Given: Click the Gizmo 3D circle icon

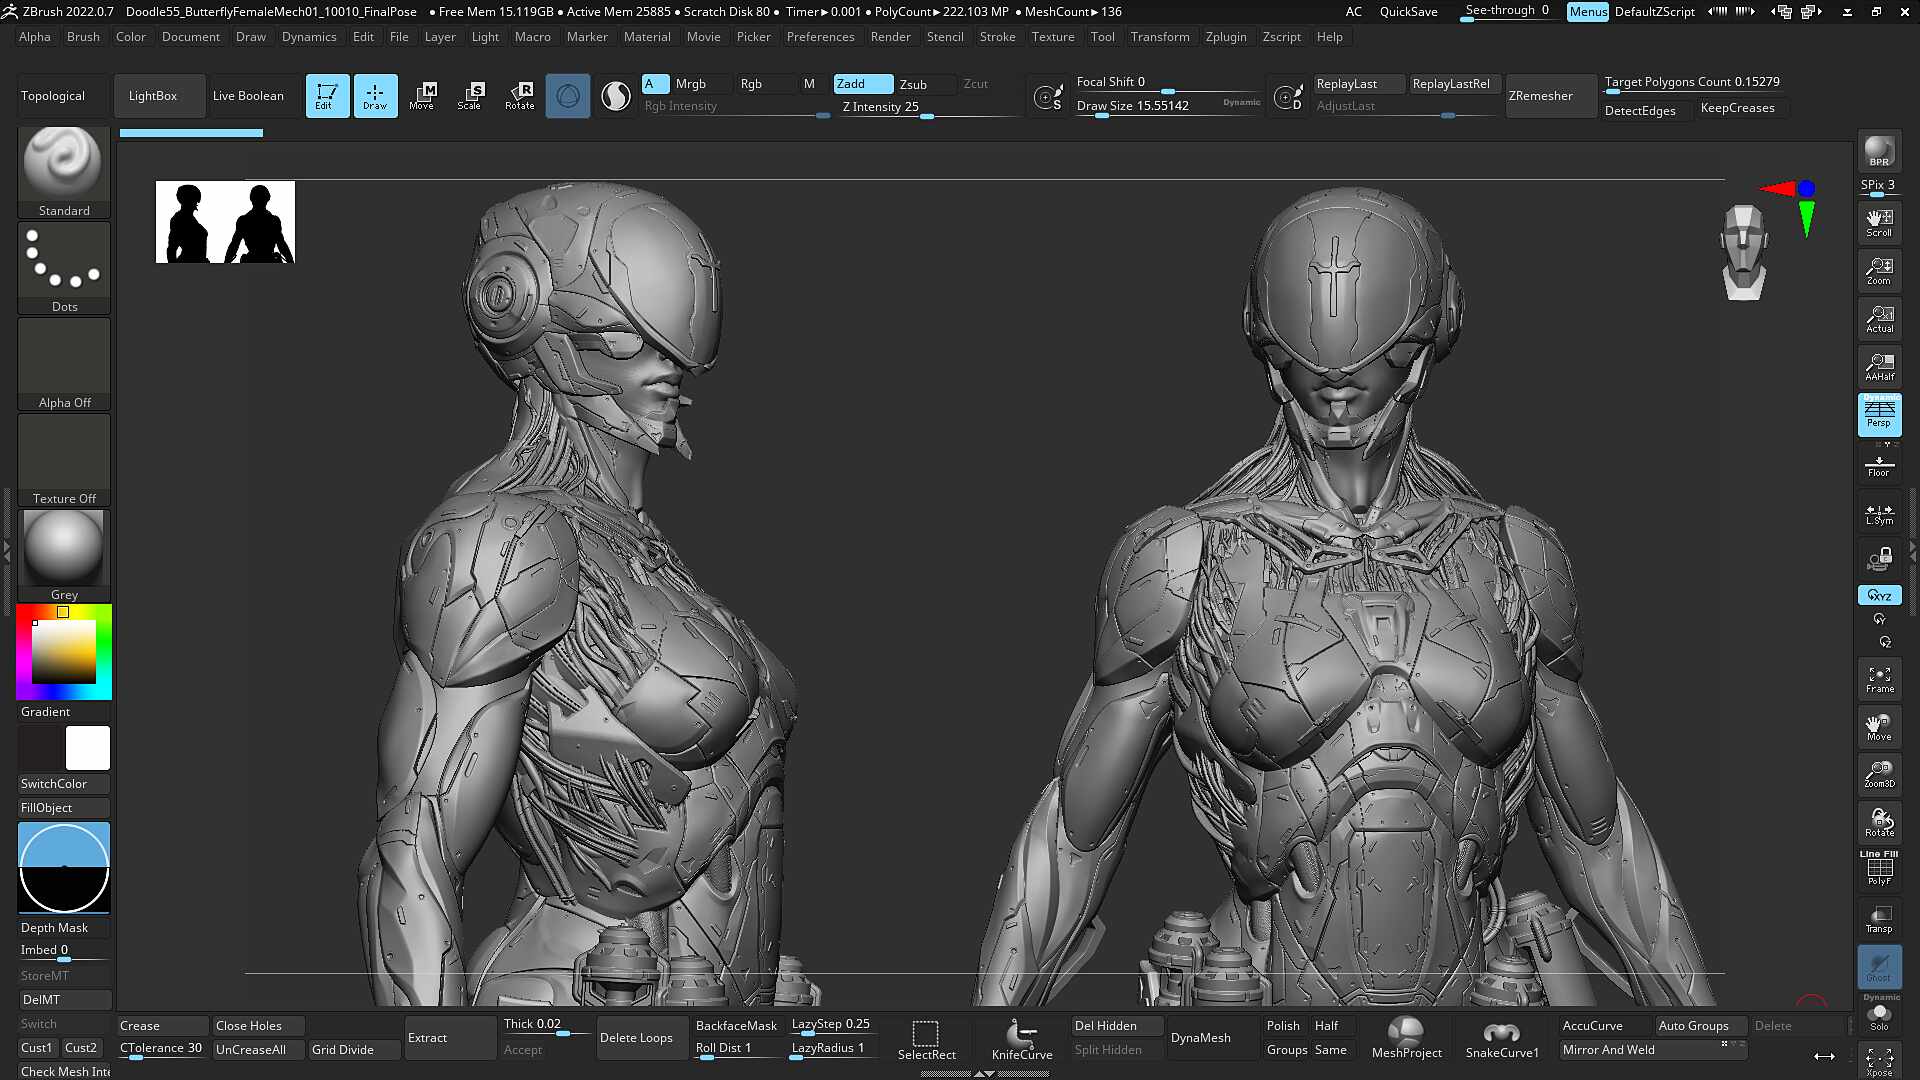Looking at the screenshot, I should [x=568, y=96].
